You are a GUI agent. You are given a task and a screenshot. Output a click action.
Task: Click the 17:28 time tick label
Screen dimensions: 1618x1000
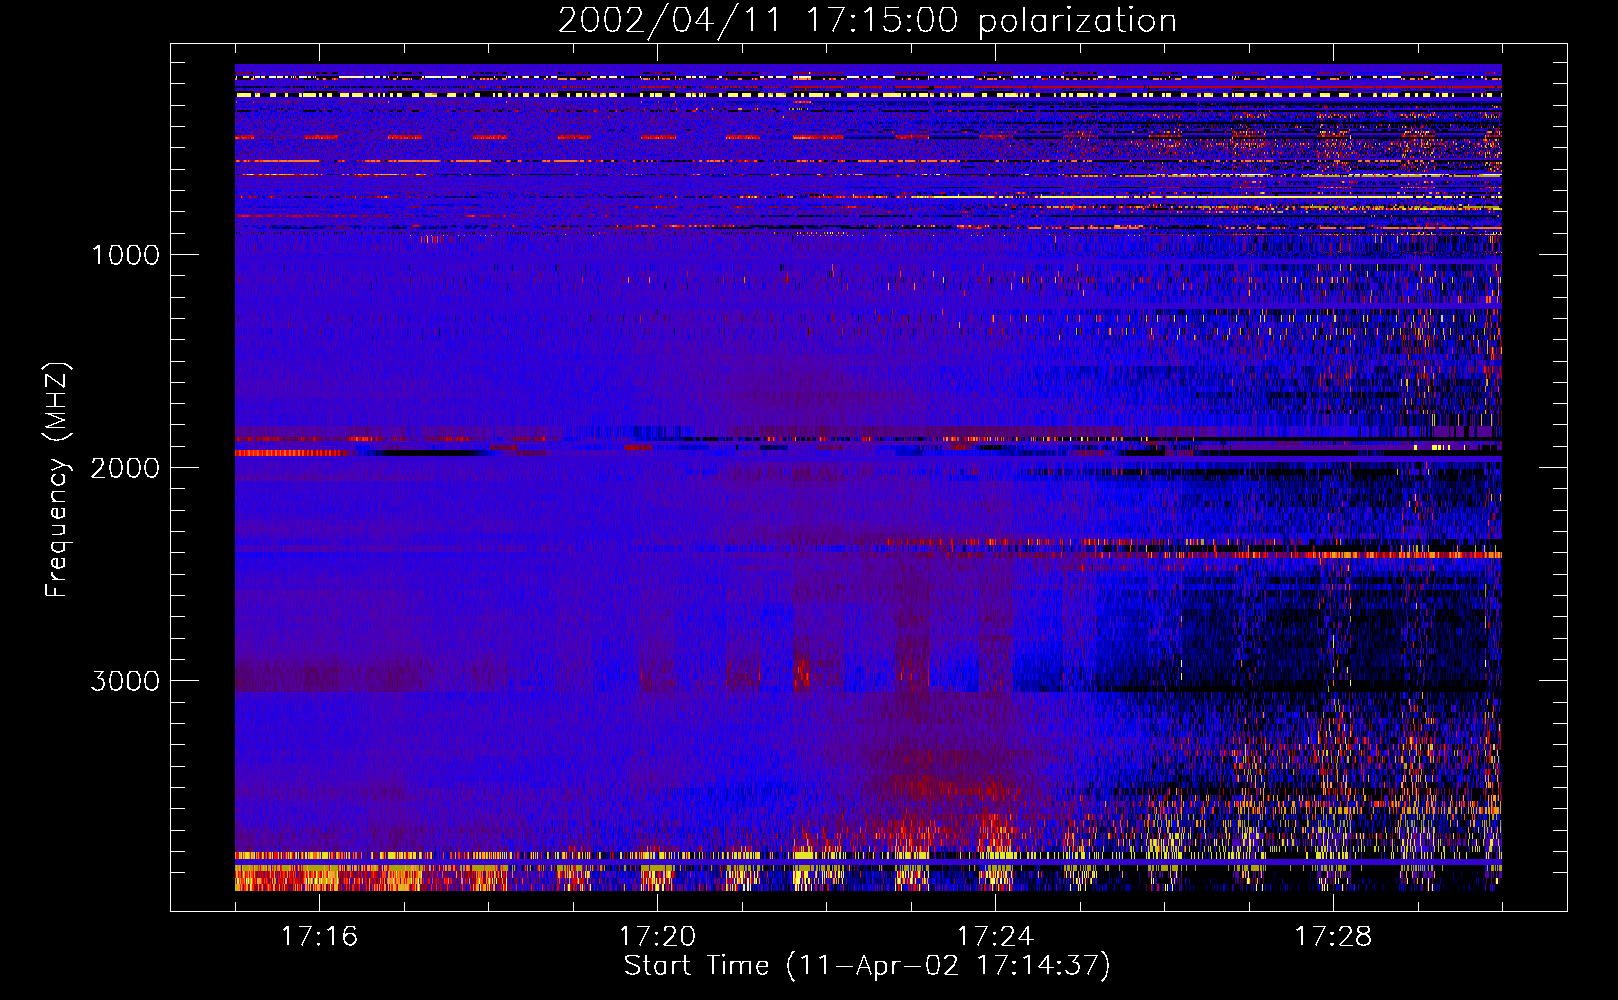tap(1333, 936)
